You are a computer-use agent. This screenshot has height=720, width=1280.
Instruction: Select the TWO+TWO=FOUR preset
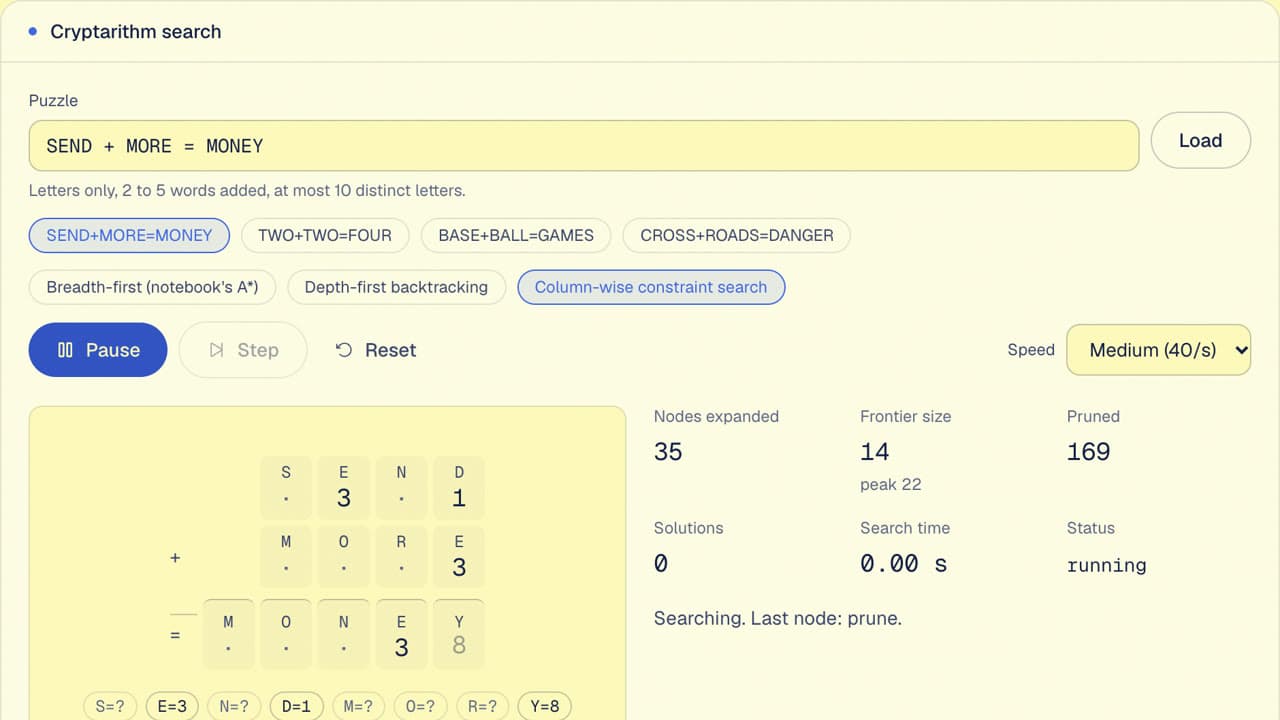[x=325, y=236]
